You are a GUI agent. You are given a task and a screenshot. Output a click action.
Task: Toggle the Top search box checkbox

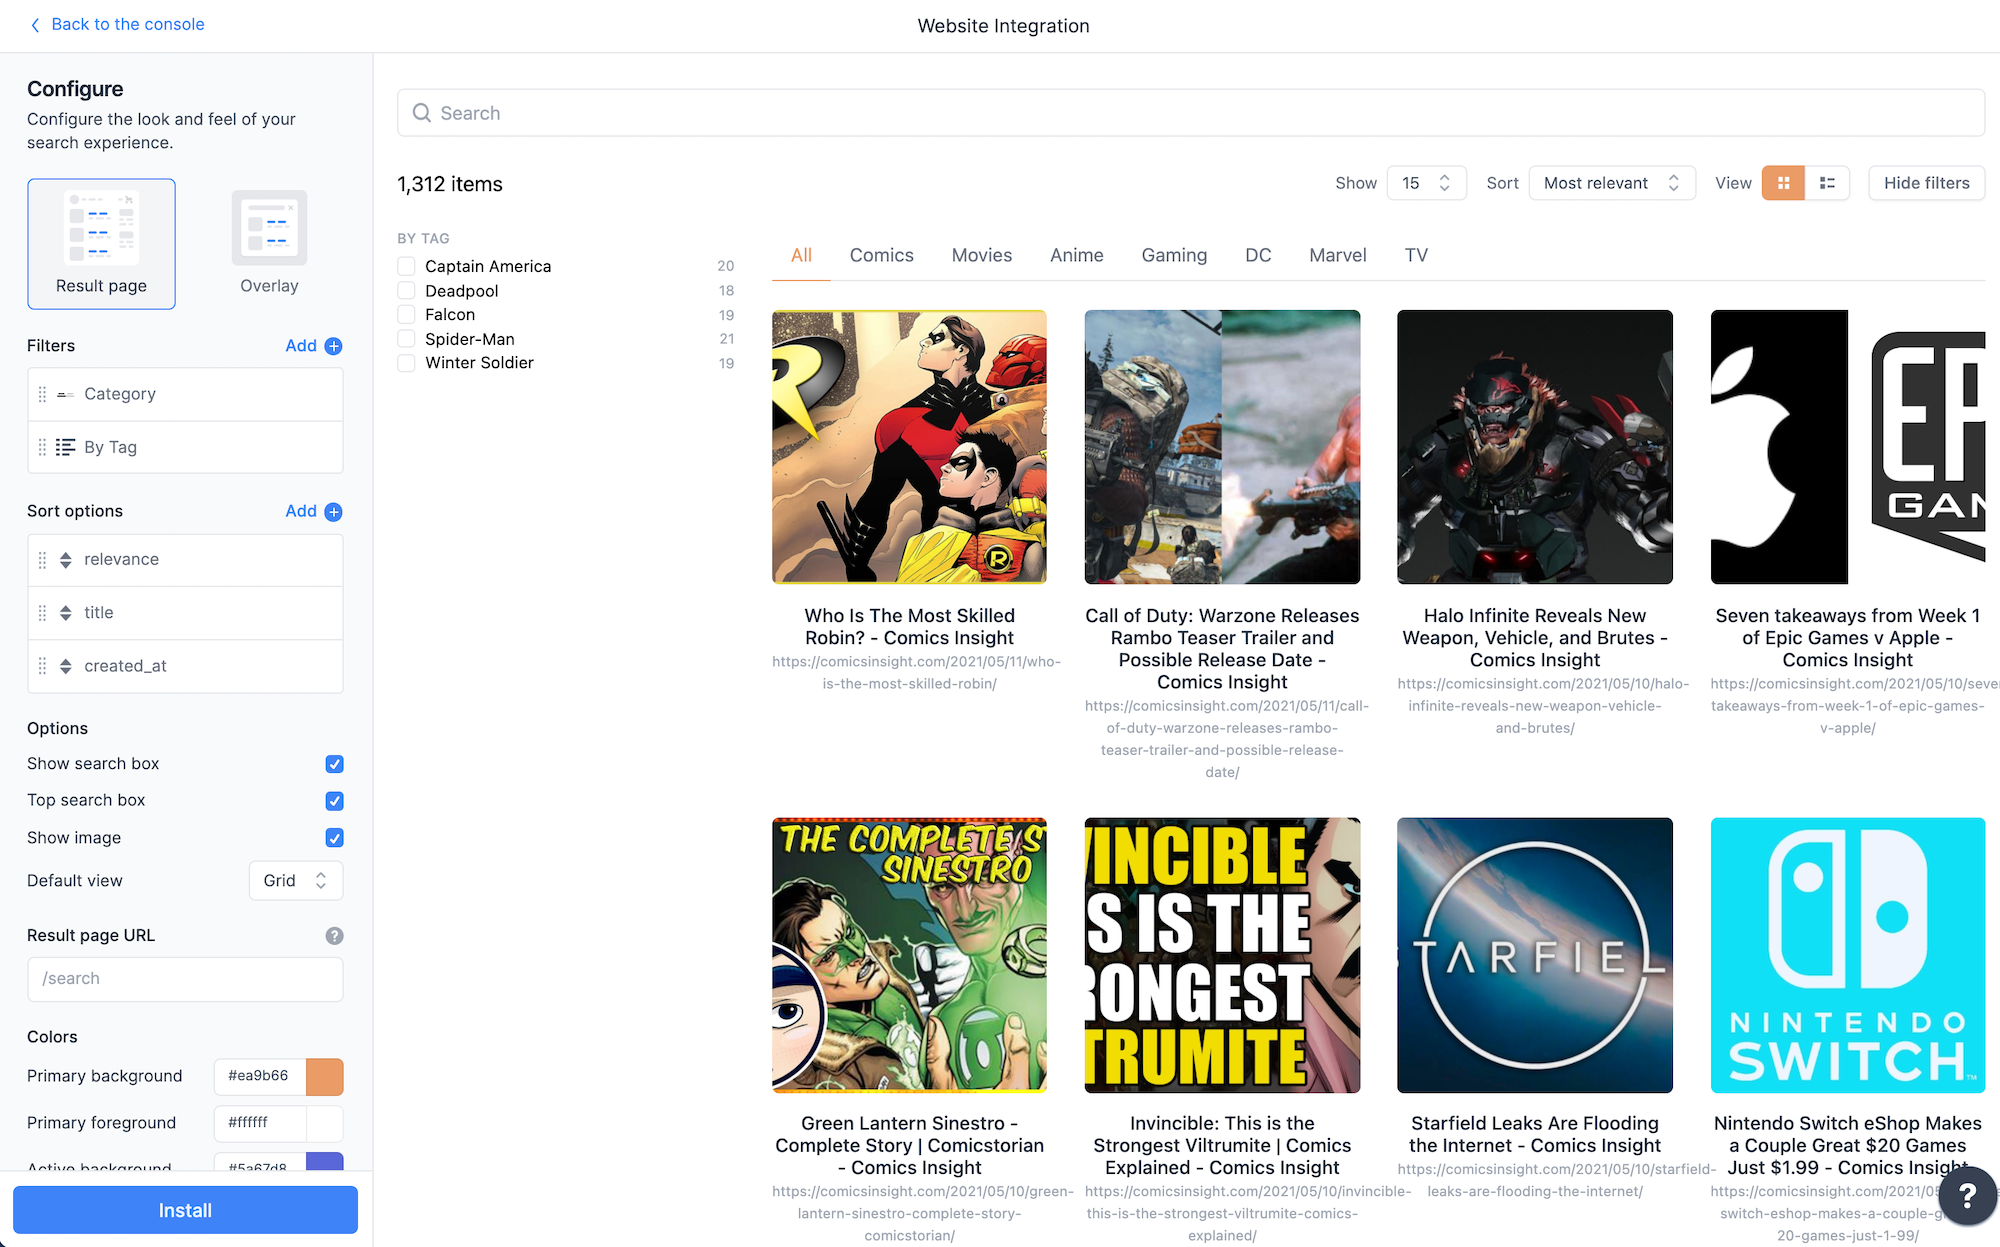tap(334, 801)
